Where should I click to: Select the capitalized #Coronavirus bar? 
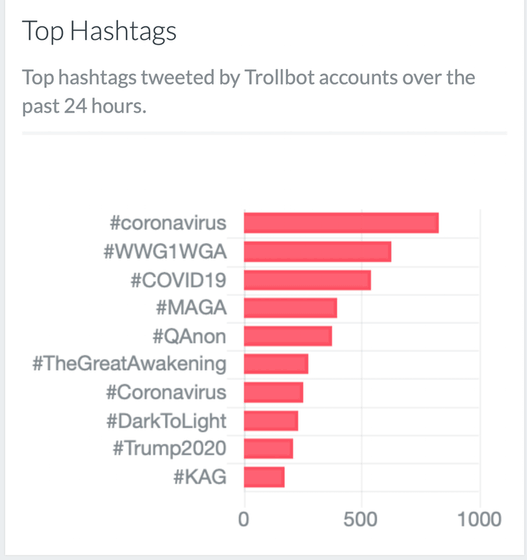(274, 392)
